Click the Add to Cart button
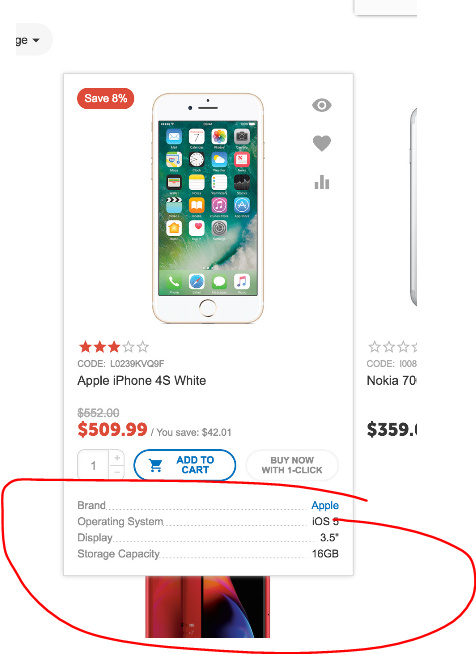The height and width of the screenshot is (654, 476). tap(184, 465)
